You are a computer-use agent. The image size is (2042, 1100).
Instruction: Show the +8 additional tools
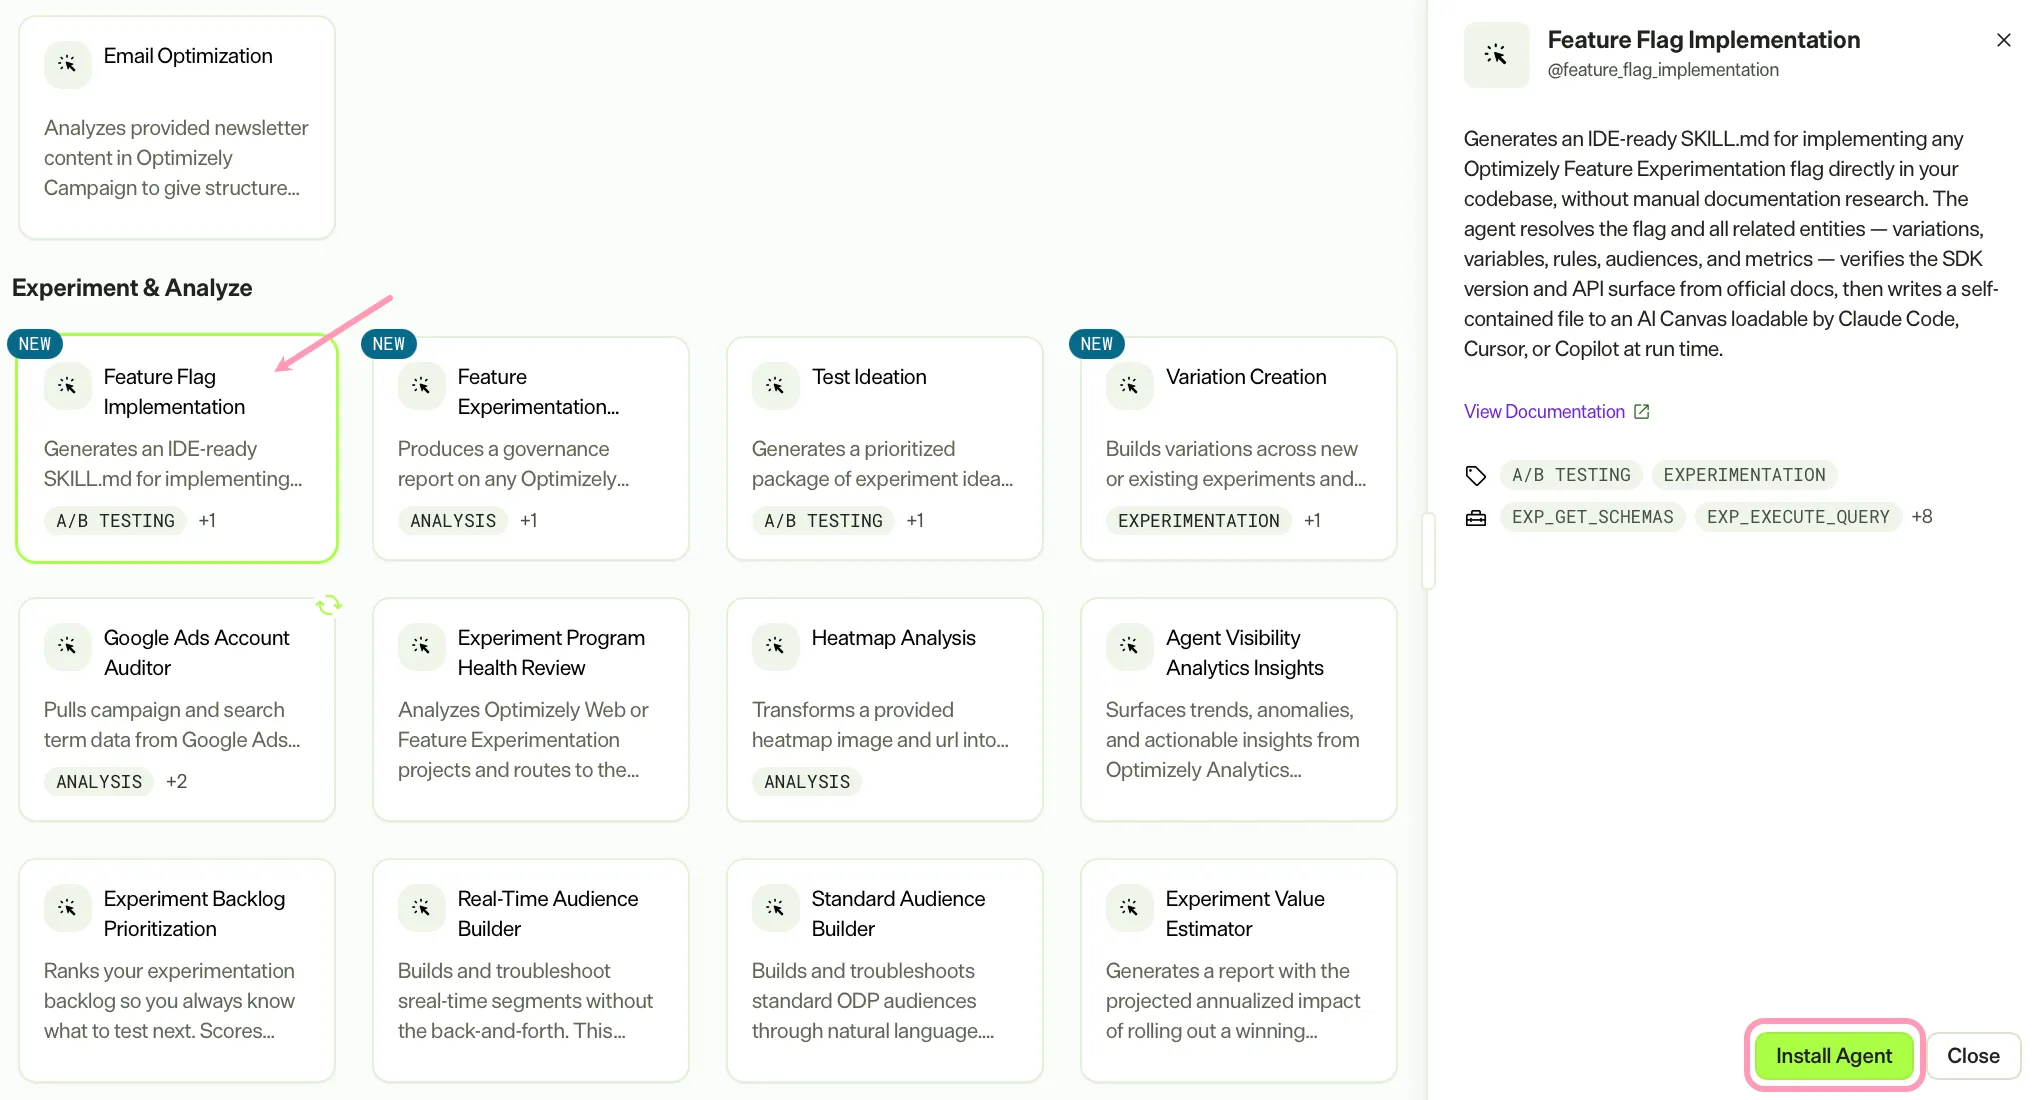click(1922, 517)
